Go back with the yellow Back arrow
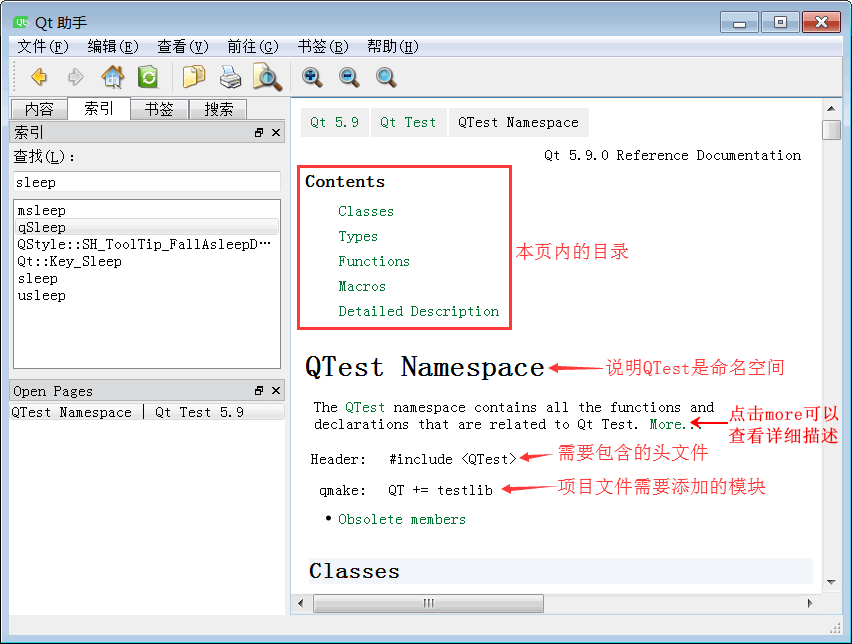The height and width of the screenshot is (644, 852). pyautogui.click(x=39, y=77)
